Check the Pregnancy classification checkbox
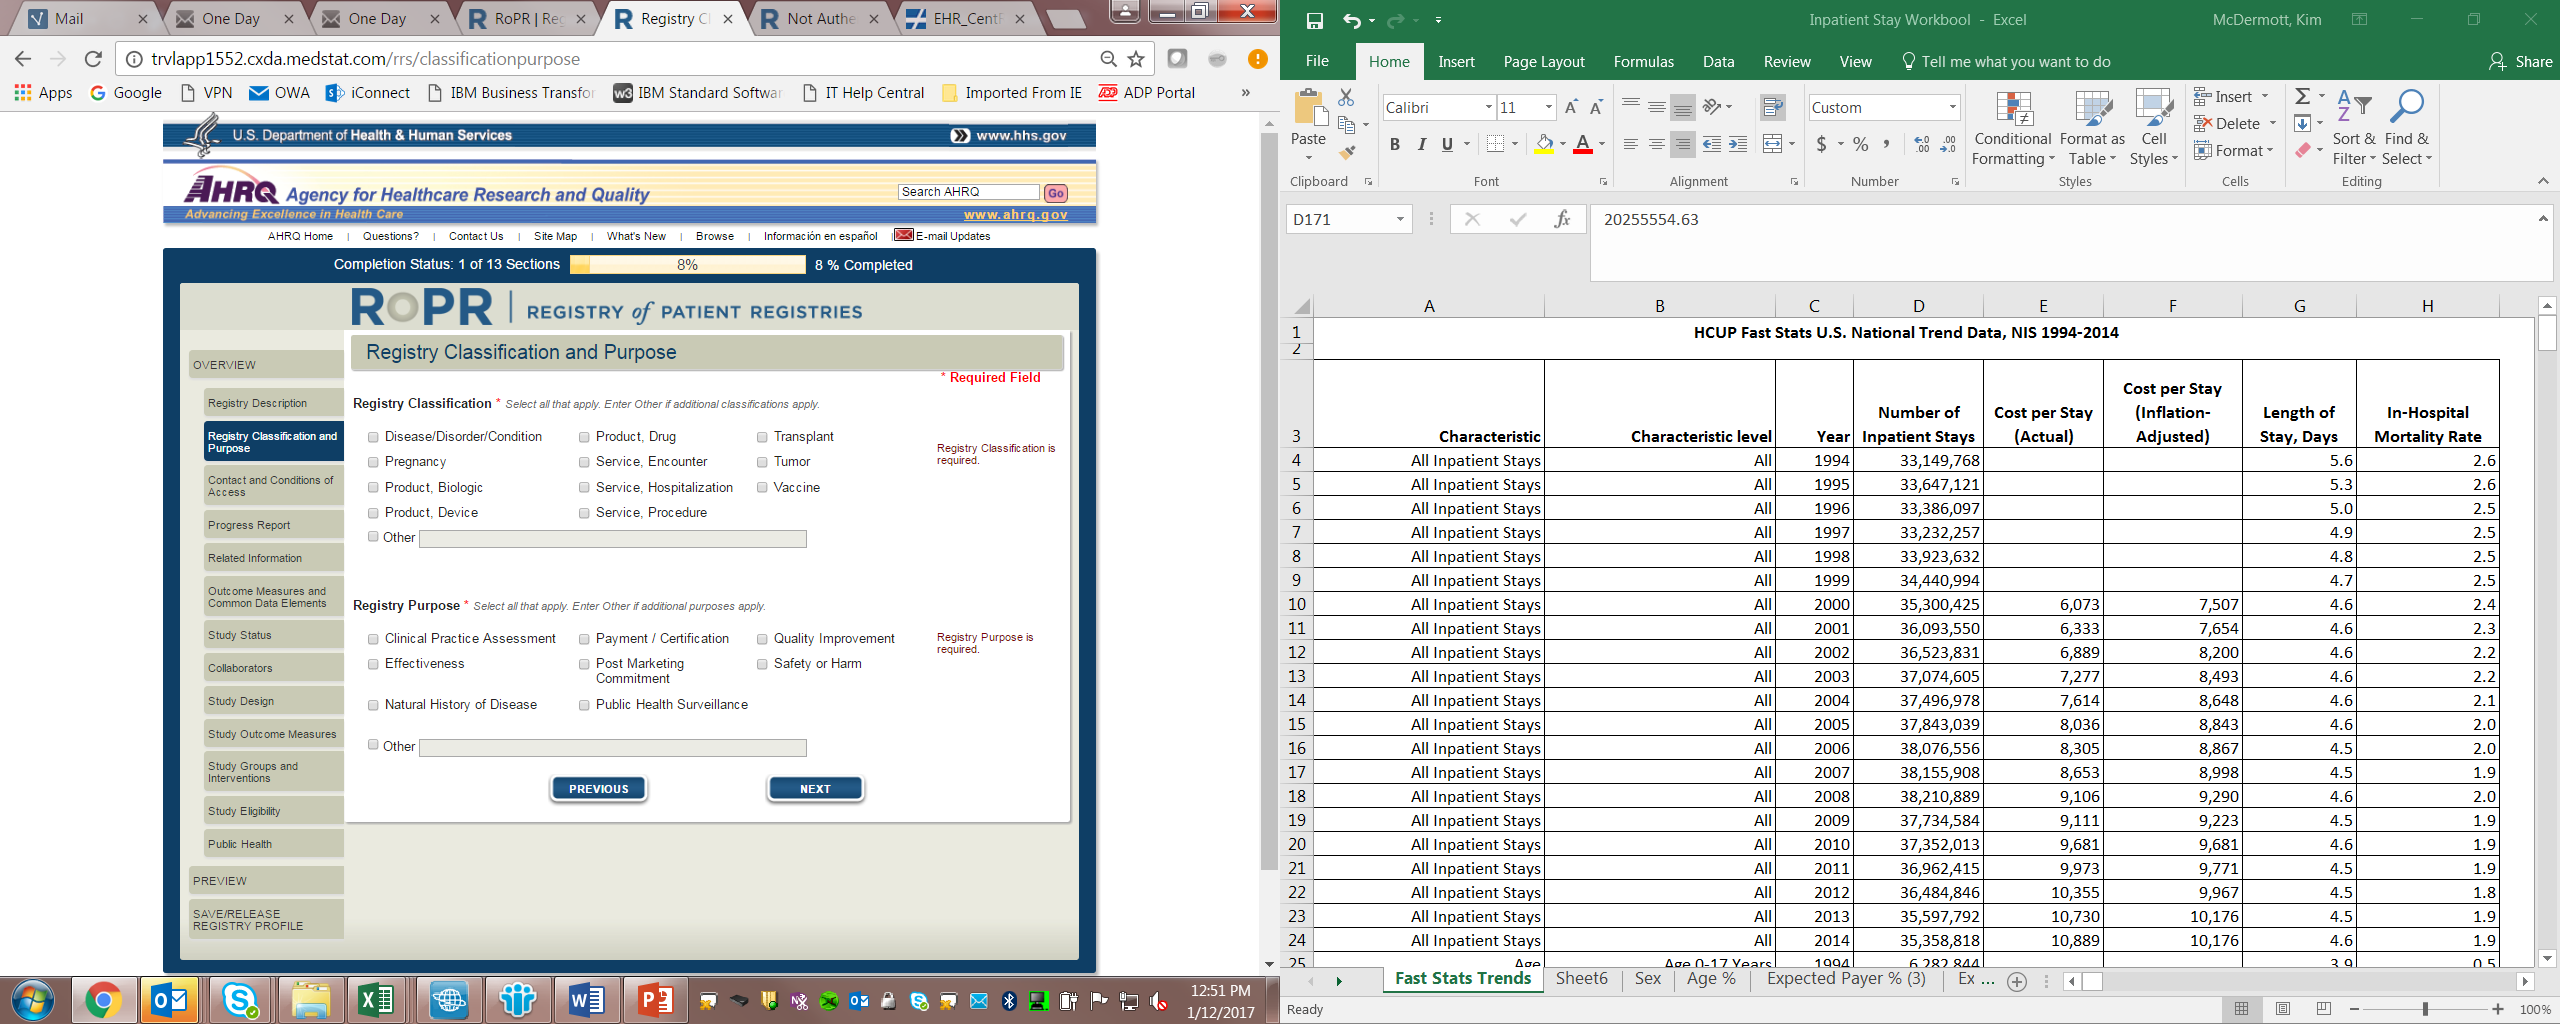The image size is (2560, 1024). [373, 462]
